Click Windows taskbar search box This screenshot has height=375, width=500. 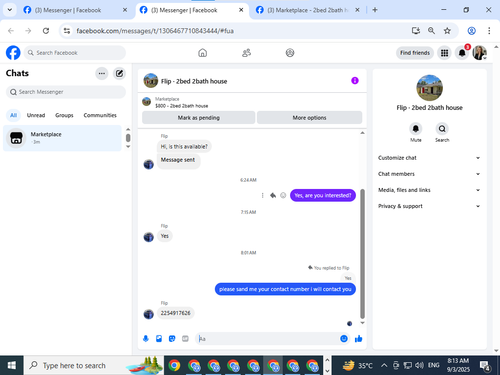94,365
